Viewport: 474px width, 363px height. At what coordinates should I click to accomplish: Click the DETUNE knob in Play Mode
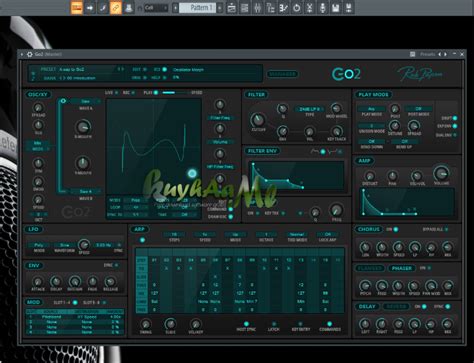coord(395,126)
